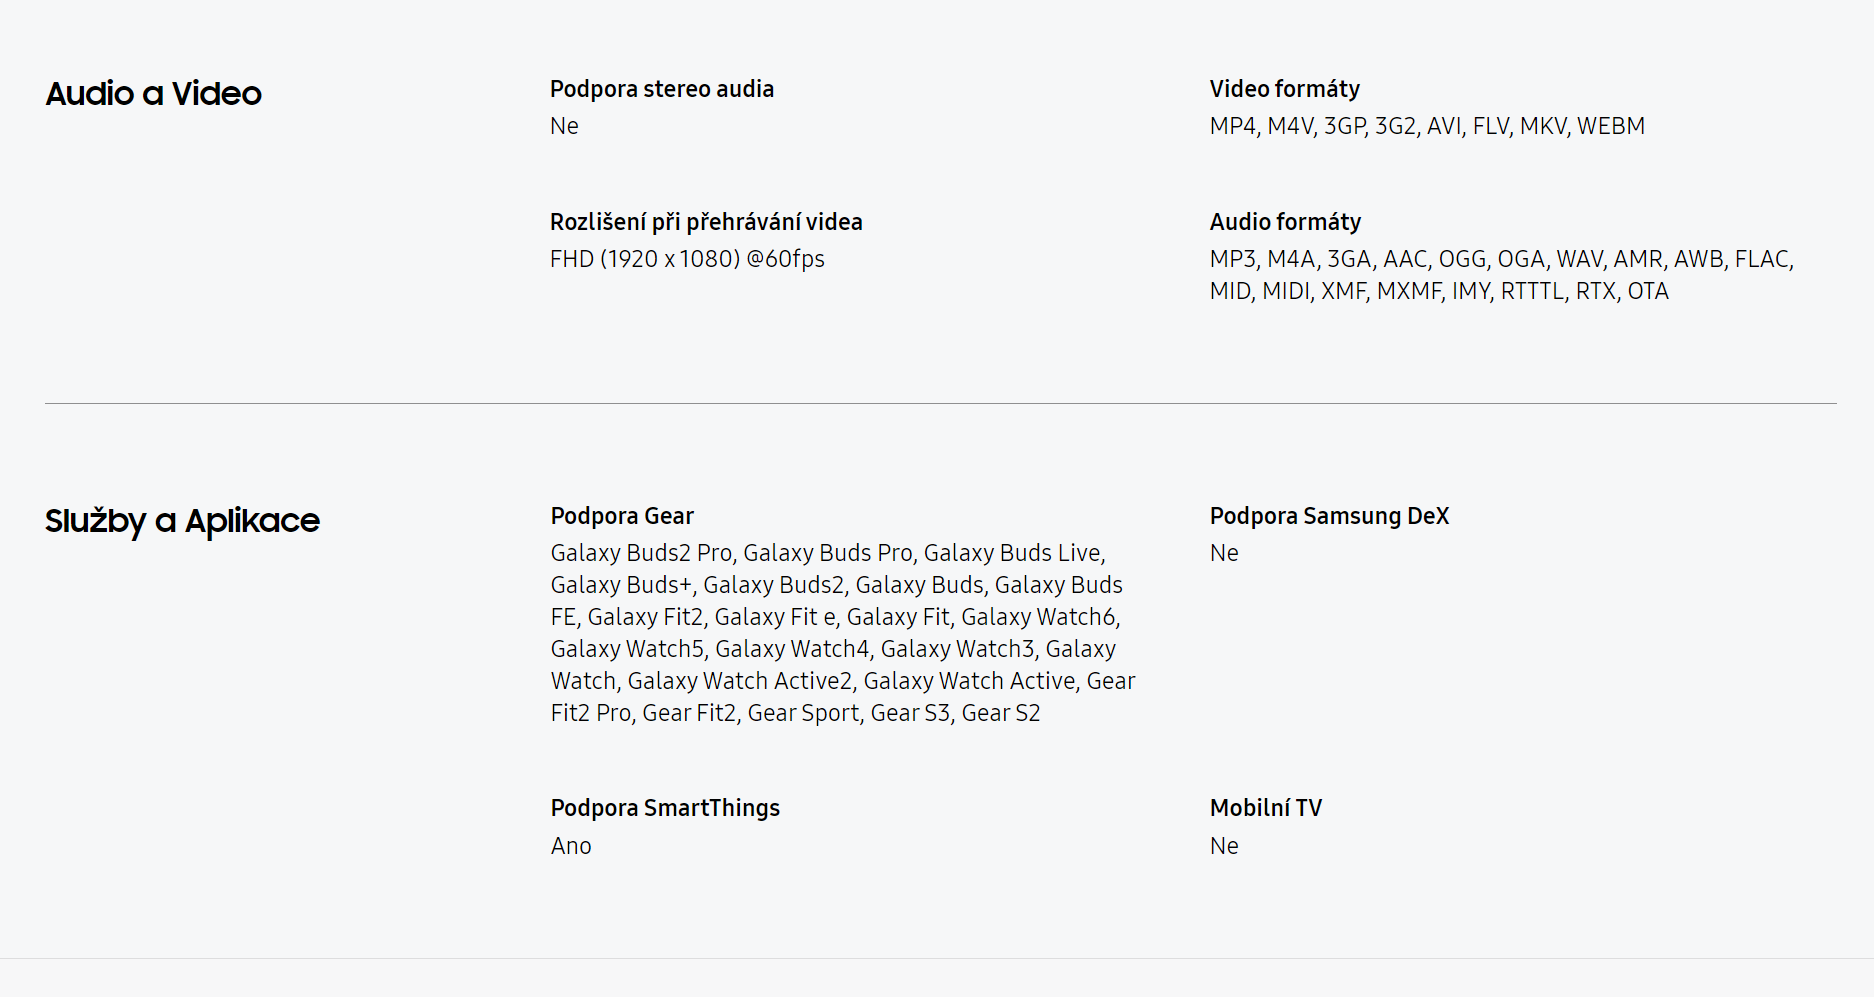Click the Audio a Video section heading
This screenshot has width=1874, height=997.
pos(153,94)
